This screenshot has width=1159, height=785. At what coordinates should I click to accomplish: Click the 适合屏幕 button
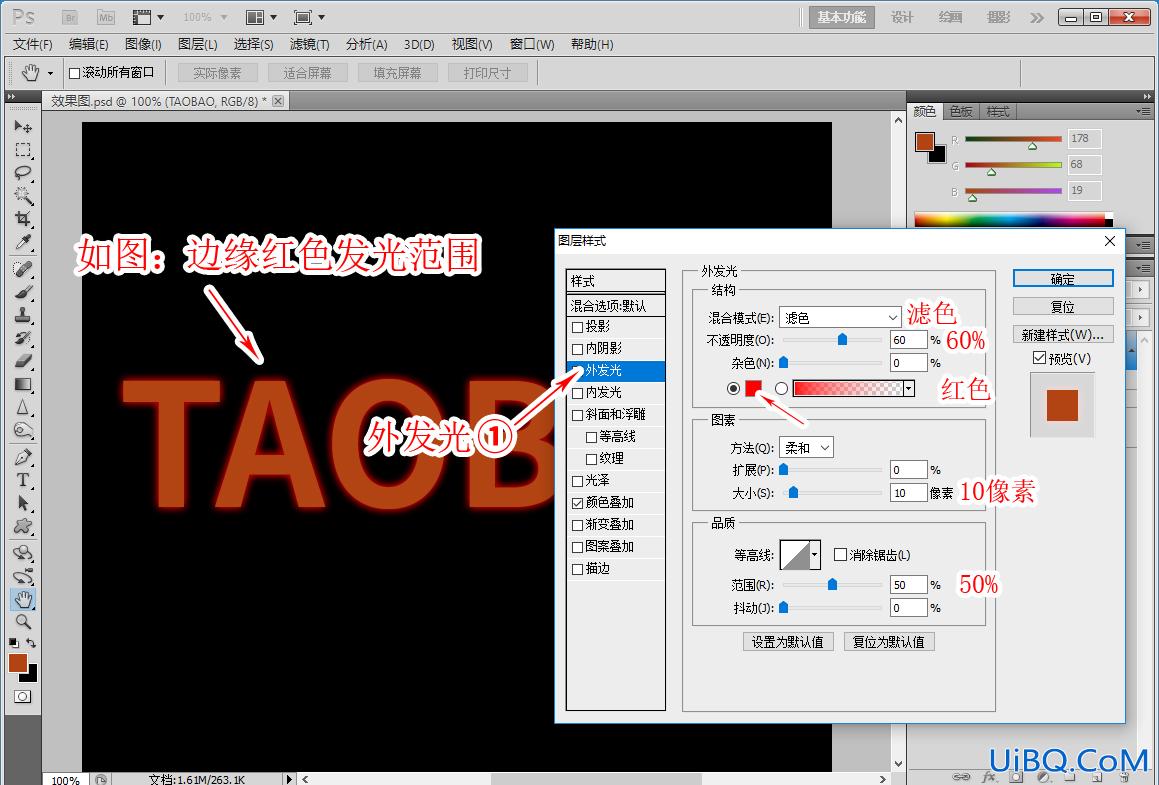coord(307,72)
